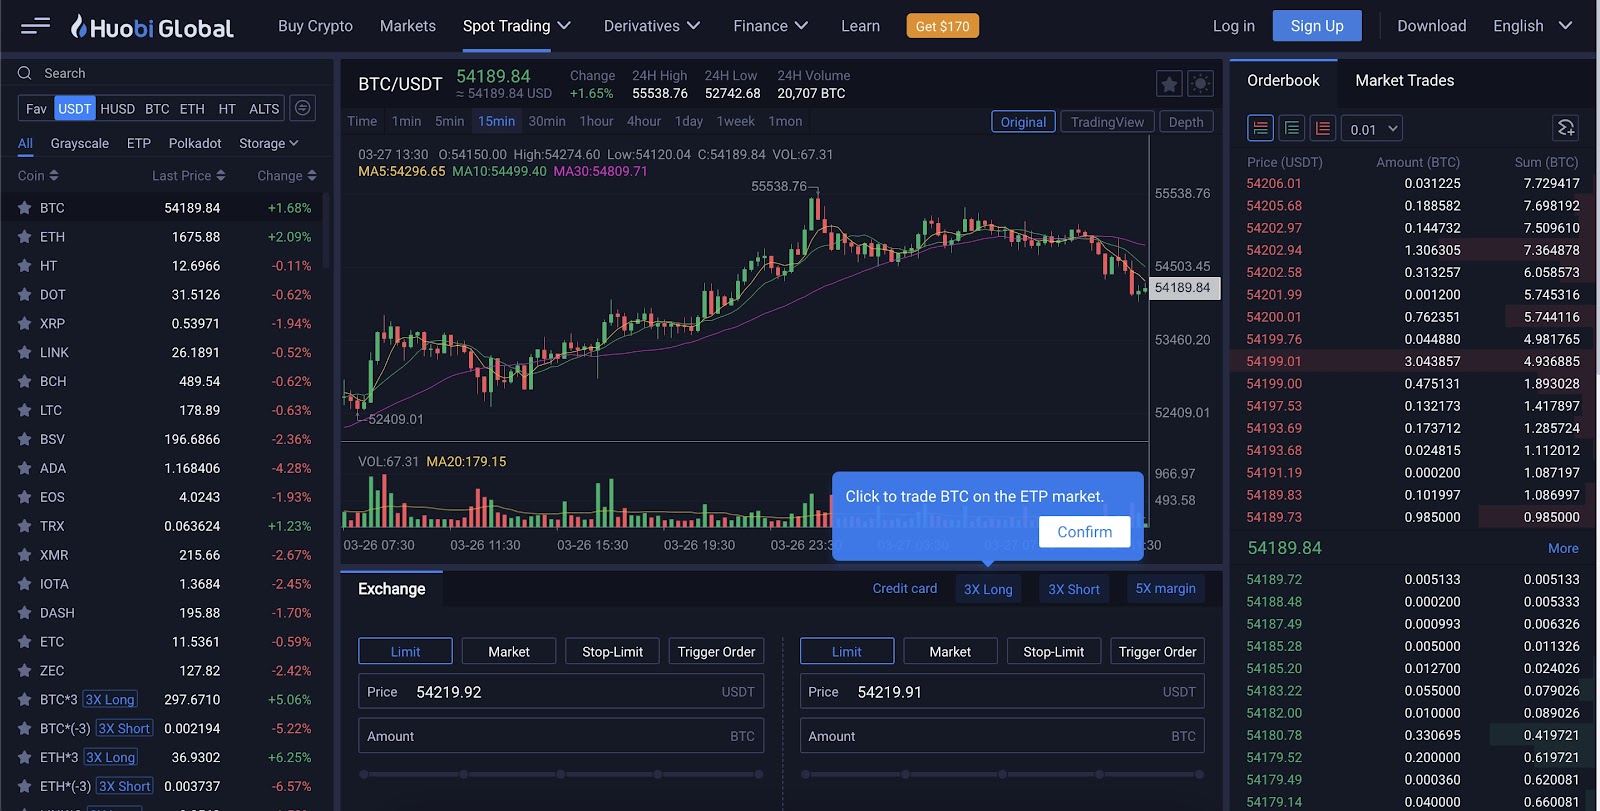Open the Polkadot coin filter
The width and height of the screenshot is (1600, 811).
click(195, 144)
